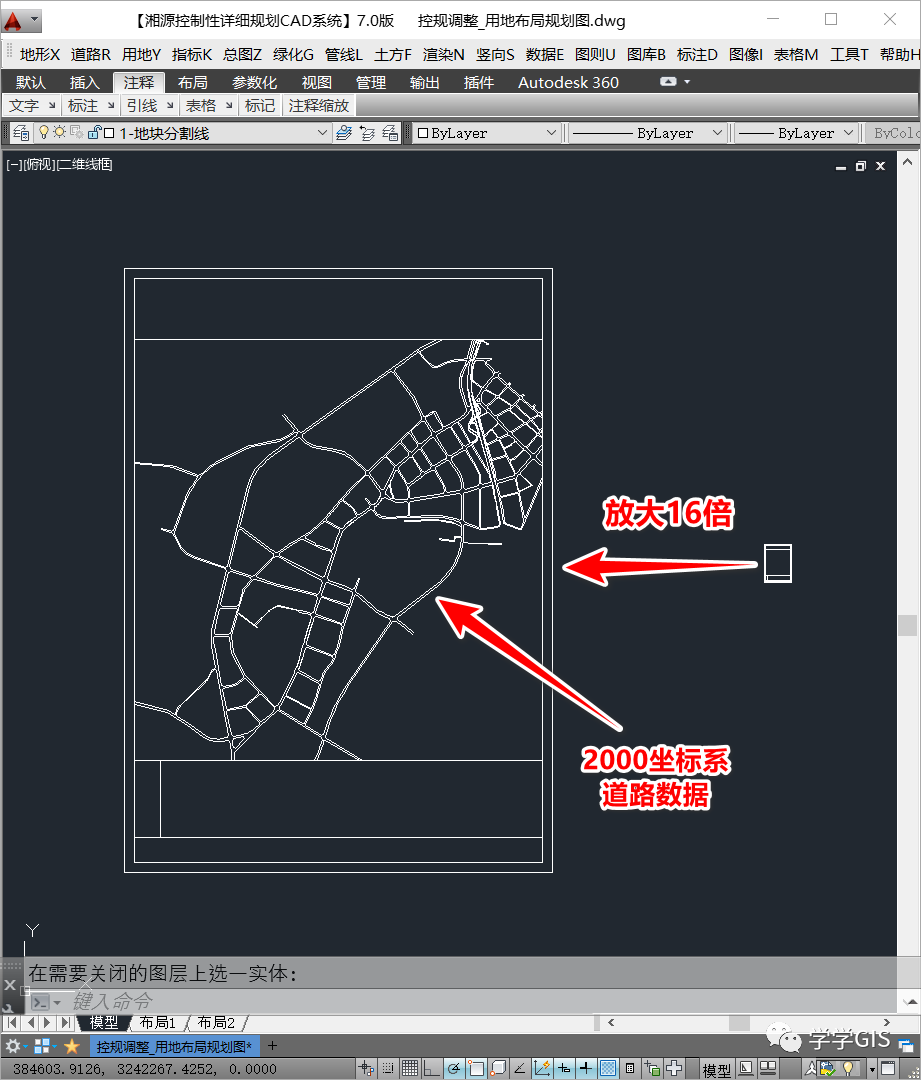Image resolution: width=921 pixels, height=1080 pixels.
Task: Open the 道路R menu
Action: pyautogui.click(x=90, y=54)
